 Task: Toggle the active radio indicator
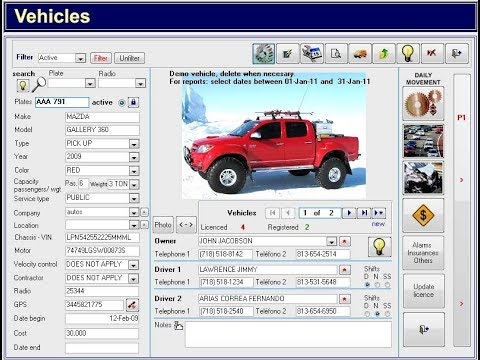tap(122, 103)
